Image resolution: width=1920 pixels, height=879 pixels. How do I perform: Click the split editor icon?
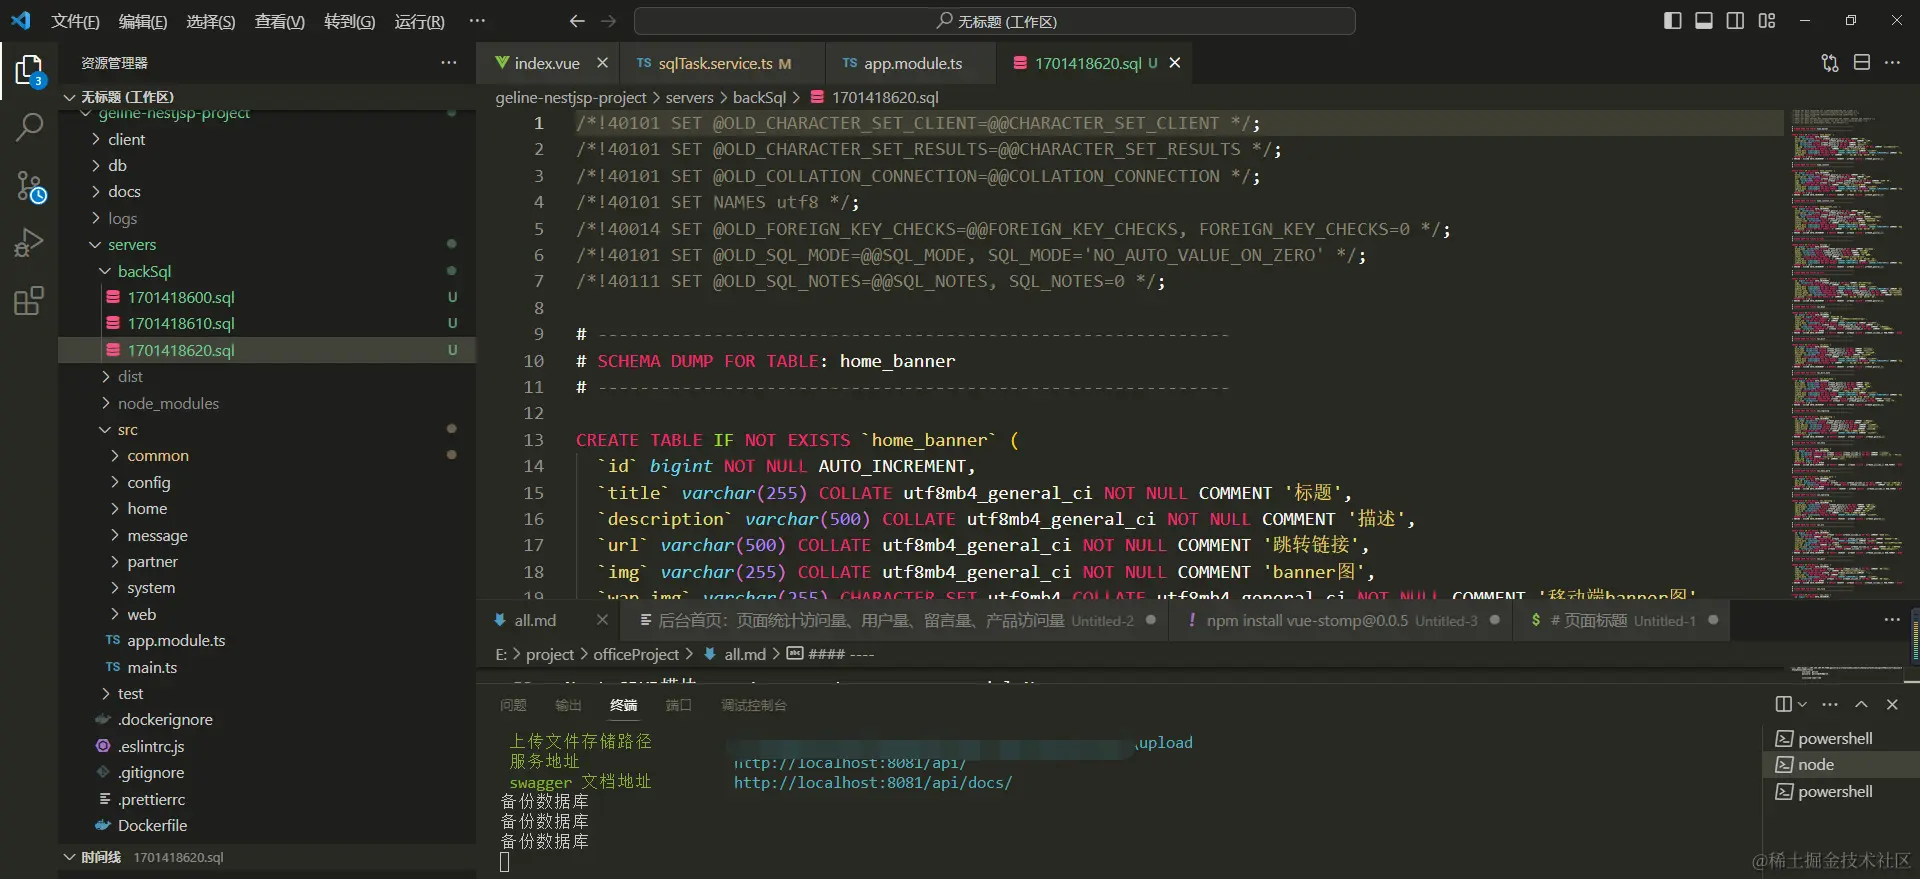click(x=1861, y=63)
